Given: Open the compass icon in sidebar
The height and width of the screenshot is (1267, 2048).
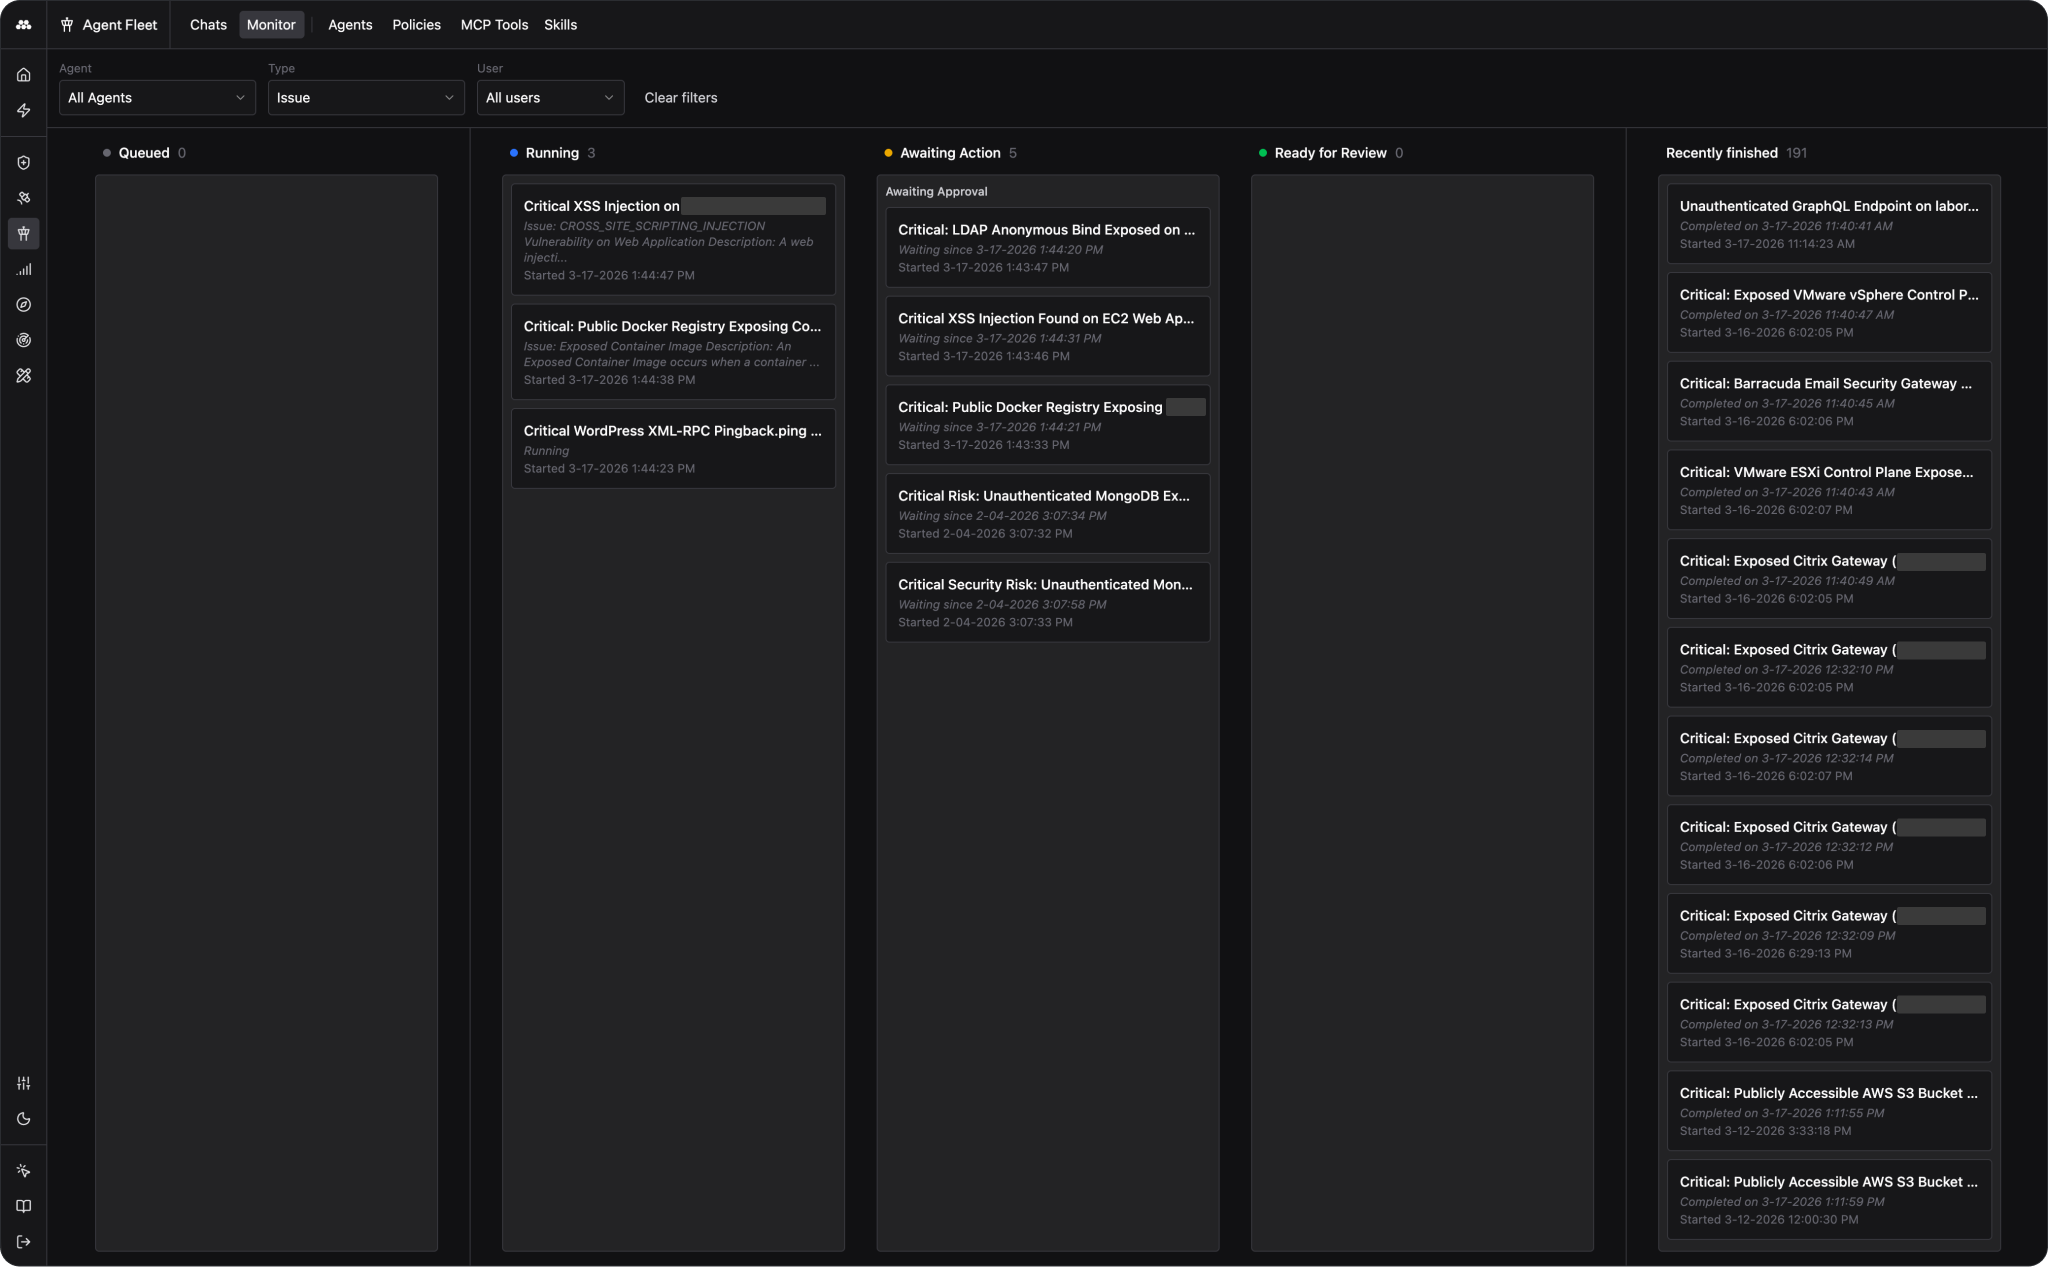Looking at the screenshot, I should pos(24,305).
